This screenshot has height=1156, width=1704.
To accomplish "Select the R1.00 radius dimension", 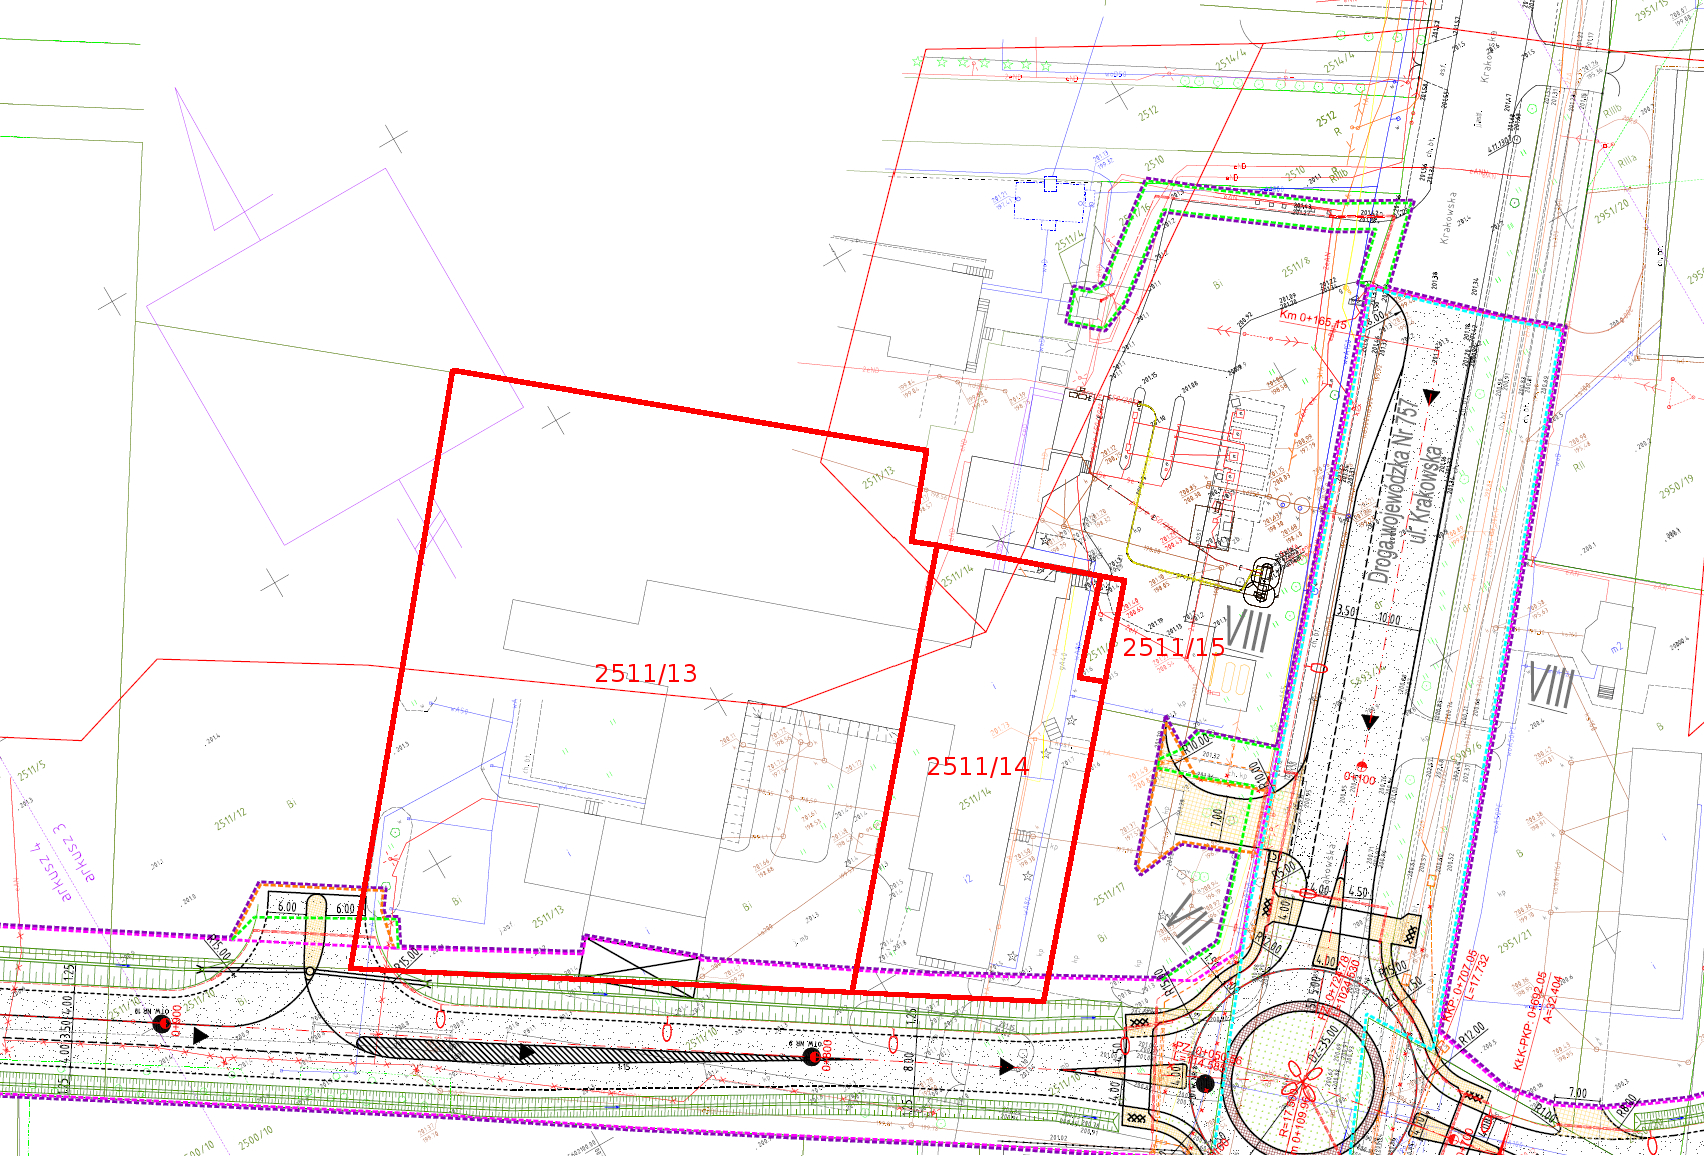I will [x=1544, y=1112].
